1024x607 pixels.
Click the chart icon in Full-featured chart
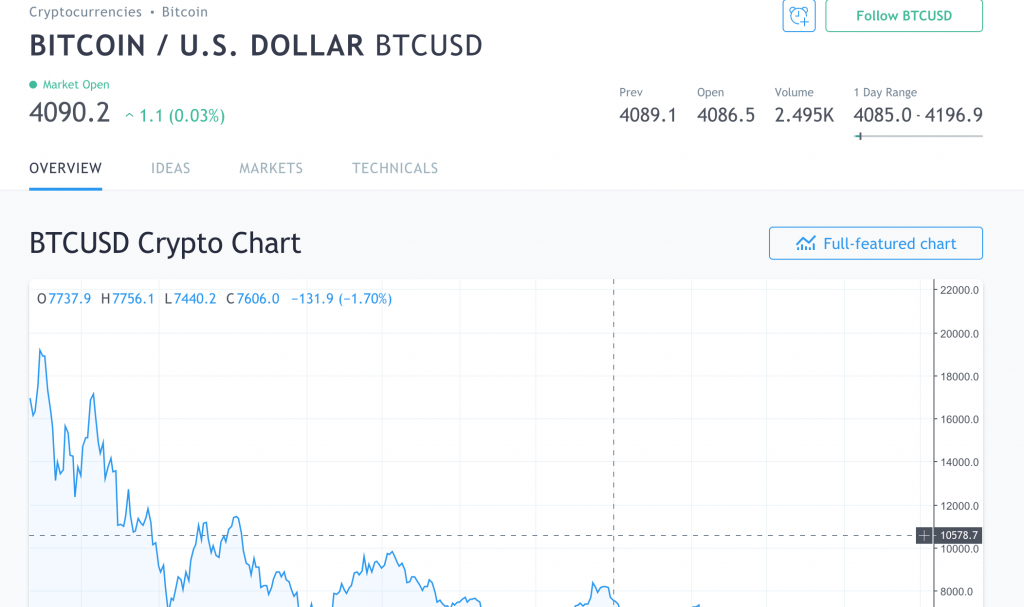coord(806,243)
